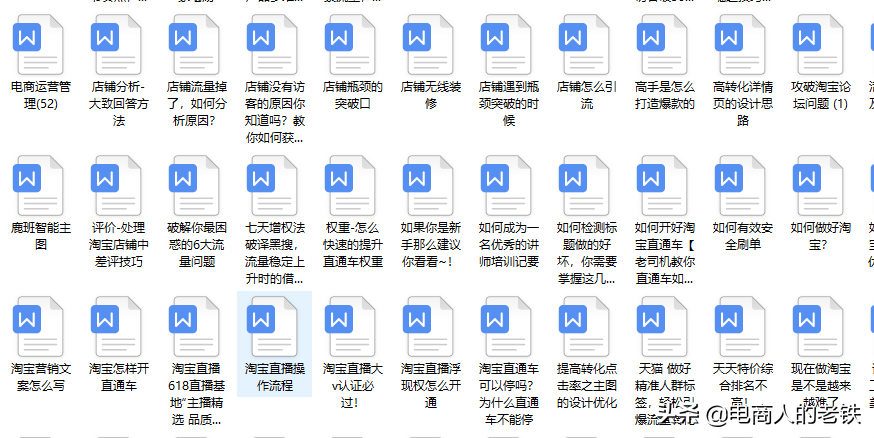The image size is (874, 438).
Task: Select the 店铺分析-大致回答方法 file icon
Action: coord(117,43)
